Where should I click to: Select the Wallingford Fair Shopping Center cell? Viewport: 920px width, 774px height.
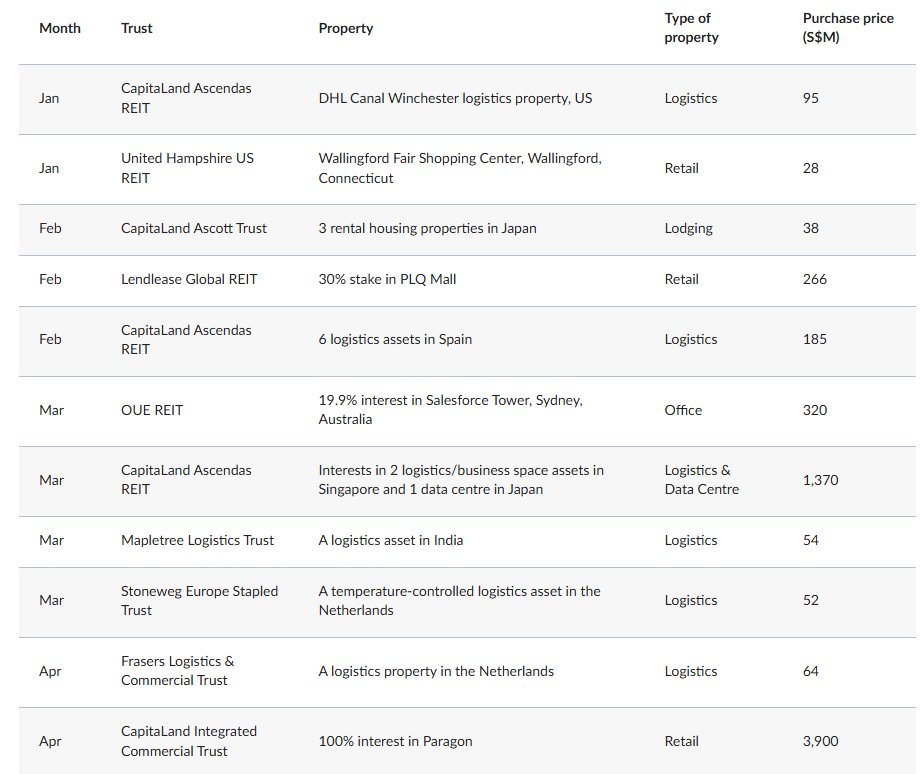(460, 168)
